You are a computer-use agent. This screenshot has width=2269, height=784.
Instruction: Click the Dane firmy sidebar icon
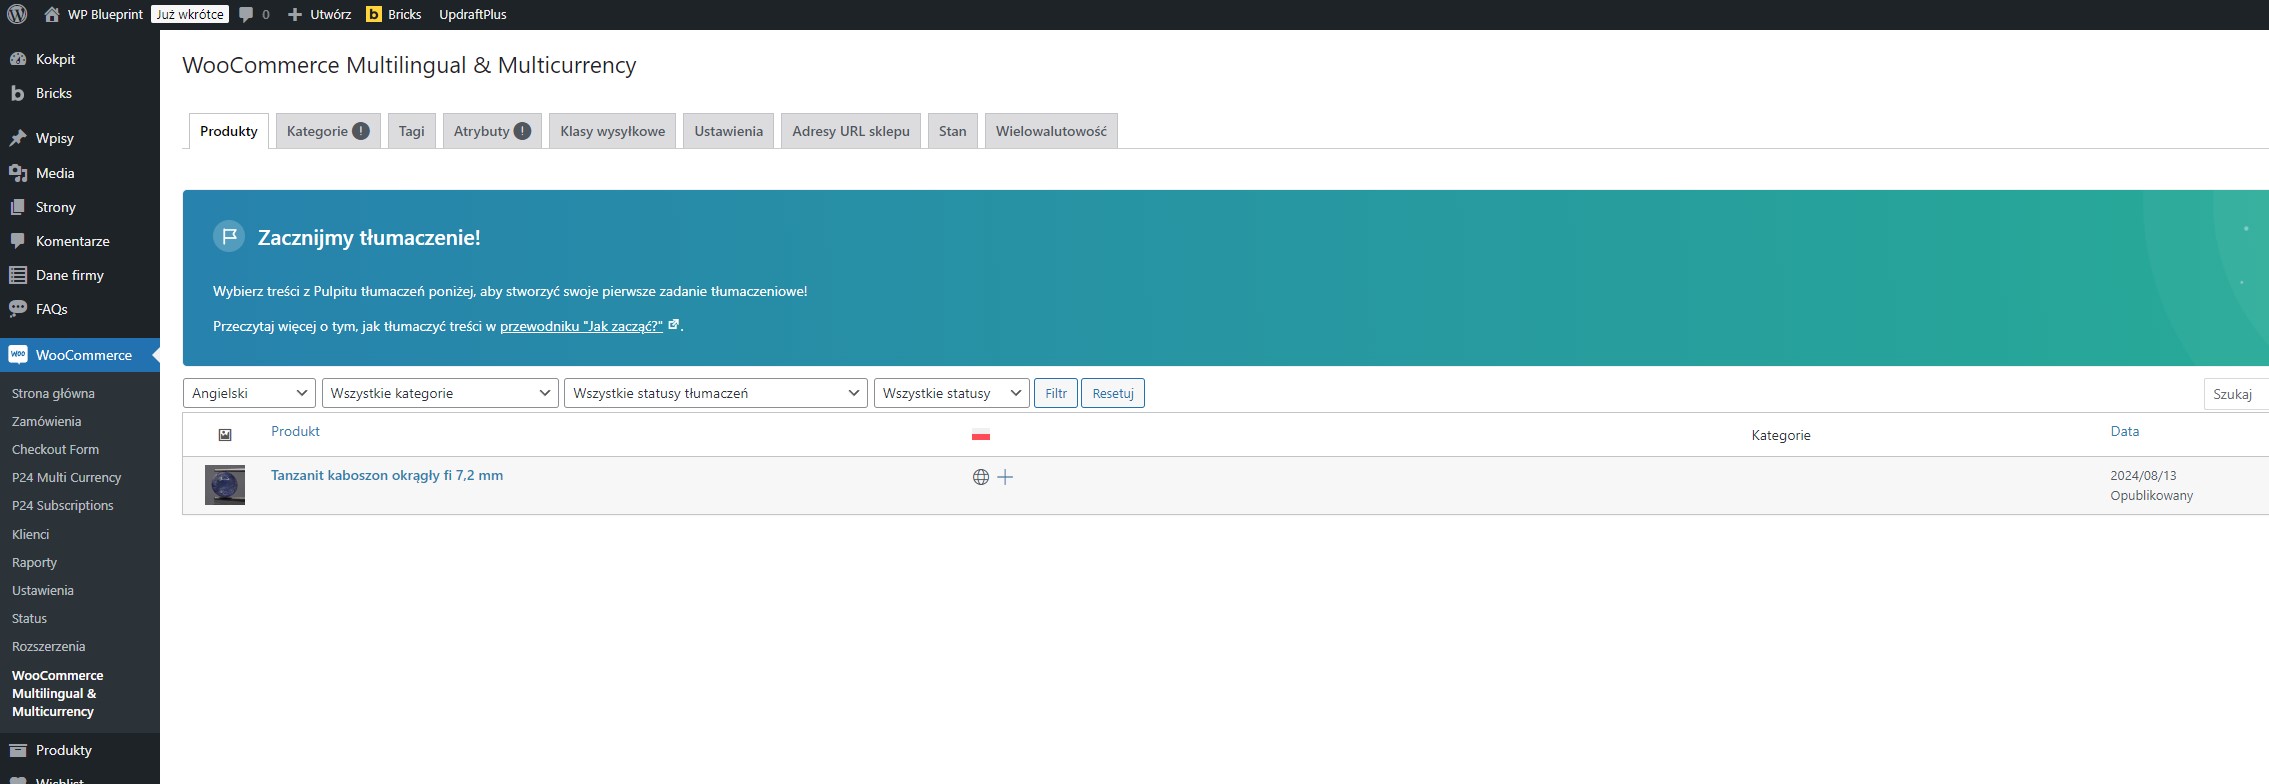tap(18, 275)
